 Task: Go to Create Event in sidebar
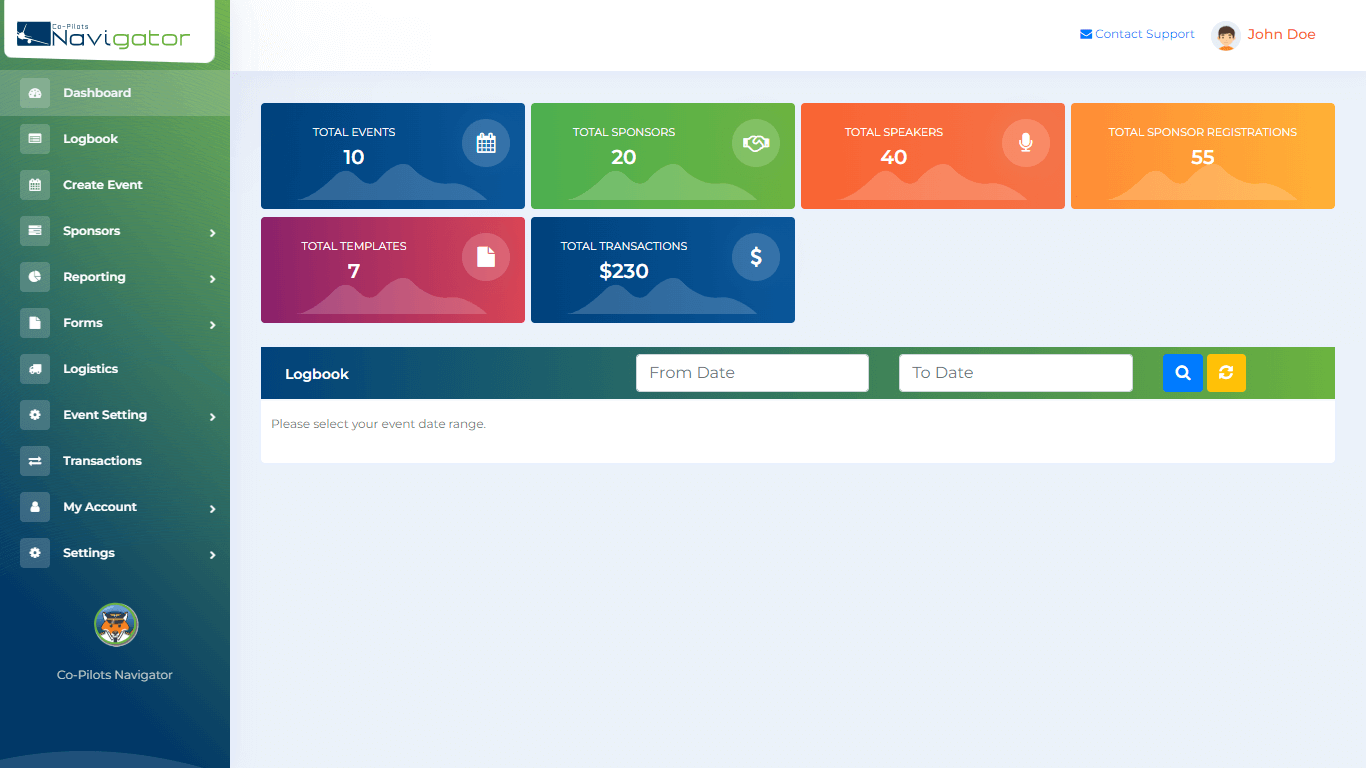[x=102, y=185]
